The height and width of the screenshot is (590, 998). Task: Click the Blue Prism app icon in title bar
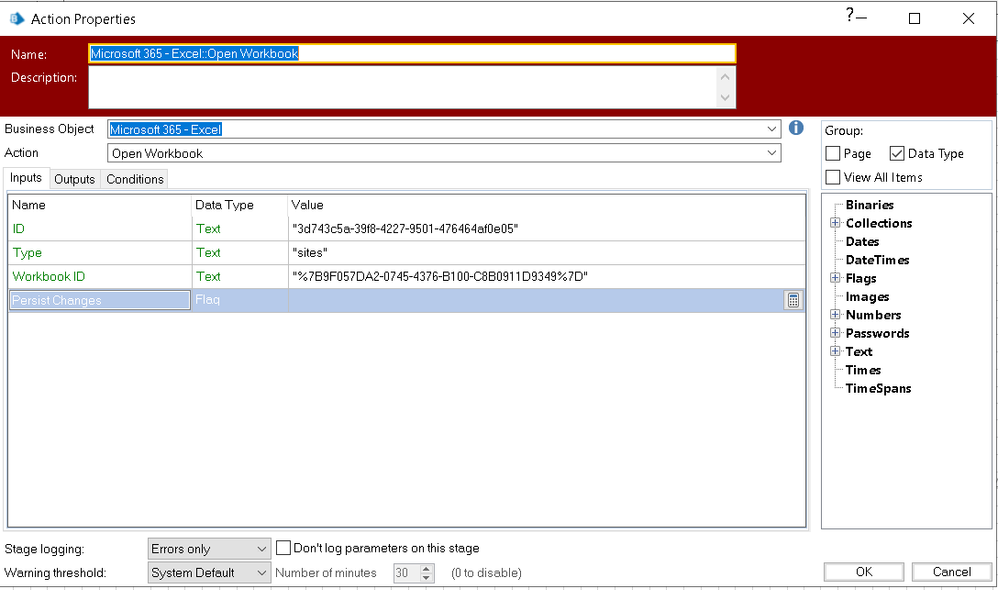(x=17, y=19)
